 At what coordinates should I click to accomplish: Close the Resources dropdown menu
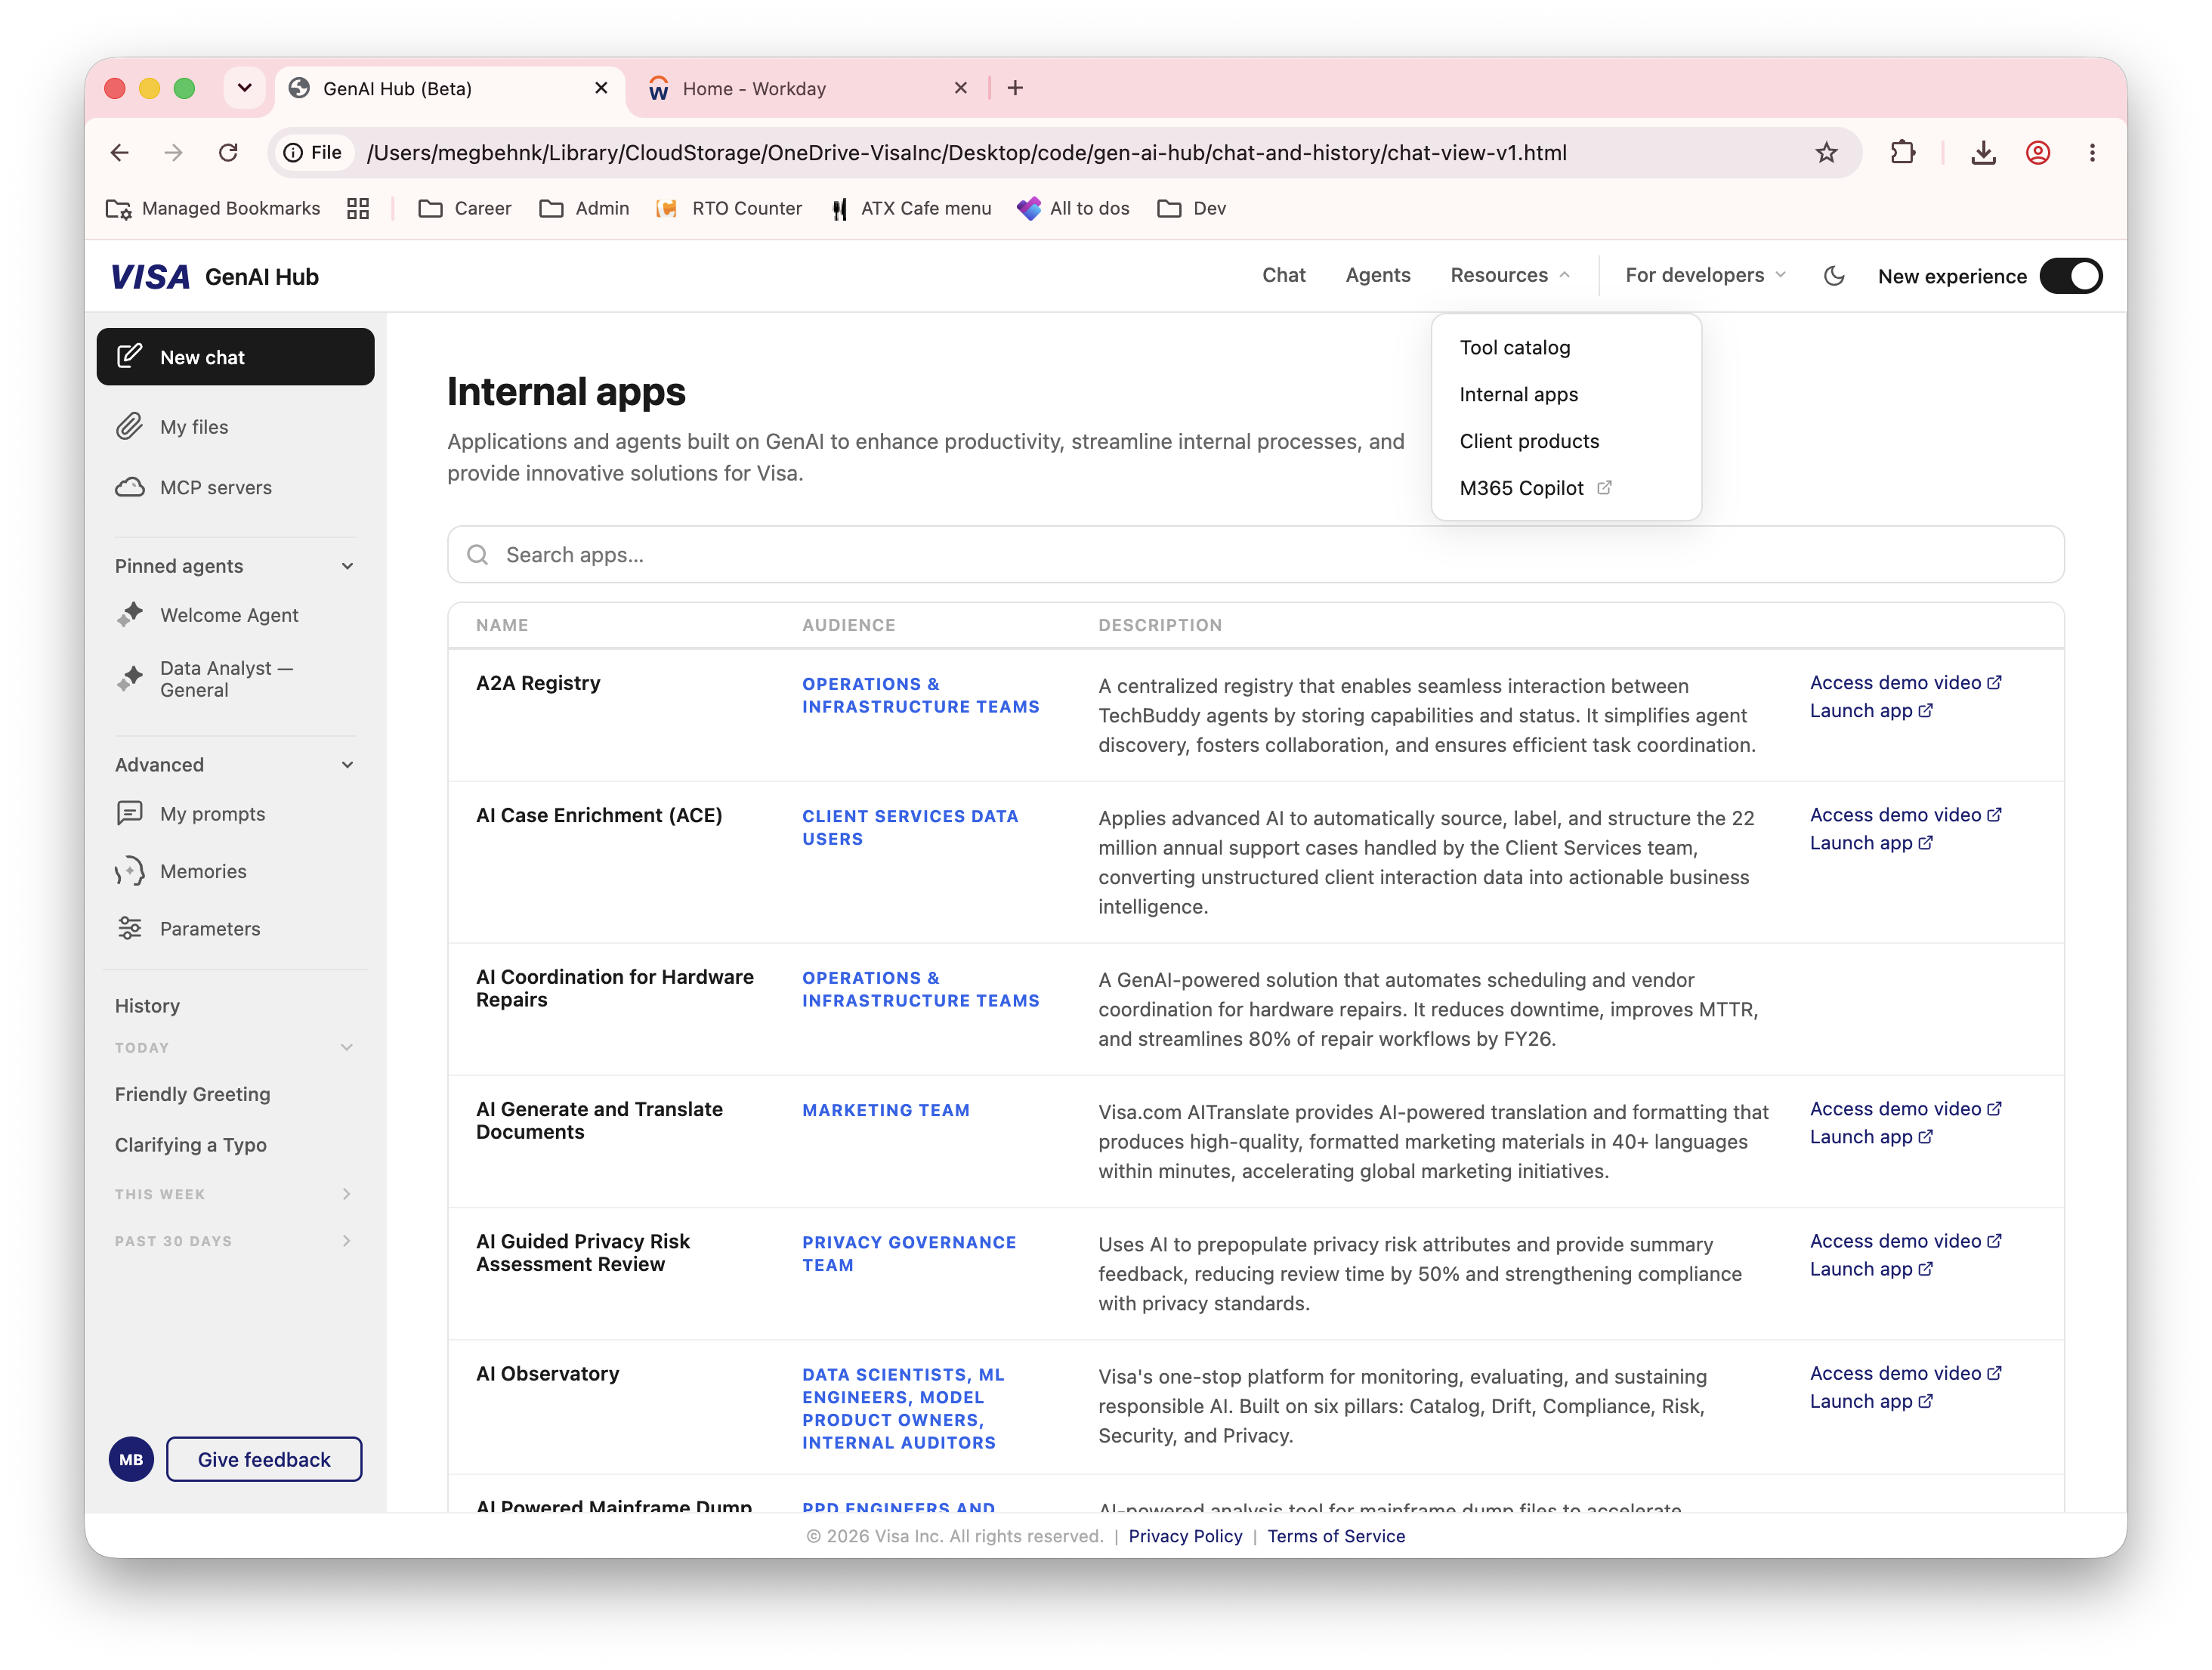click(x=1510, y=275)
